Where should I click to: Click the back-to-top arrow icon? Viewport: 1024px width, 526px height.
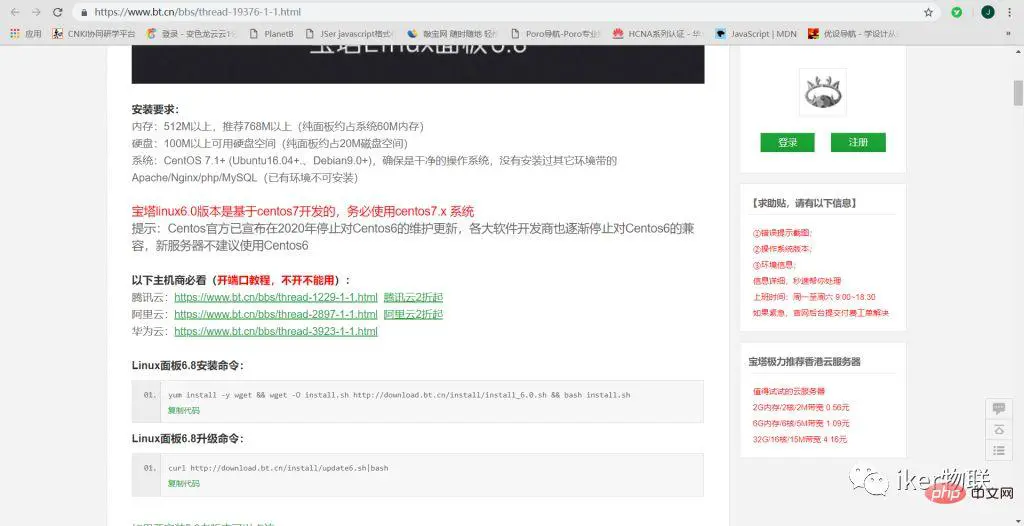[999, 429]
